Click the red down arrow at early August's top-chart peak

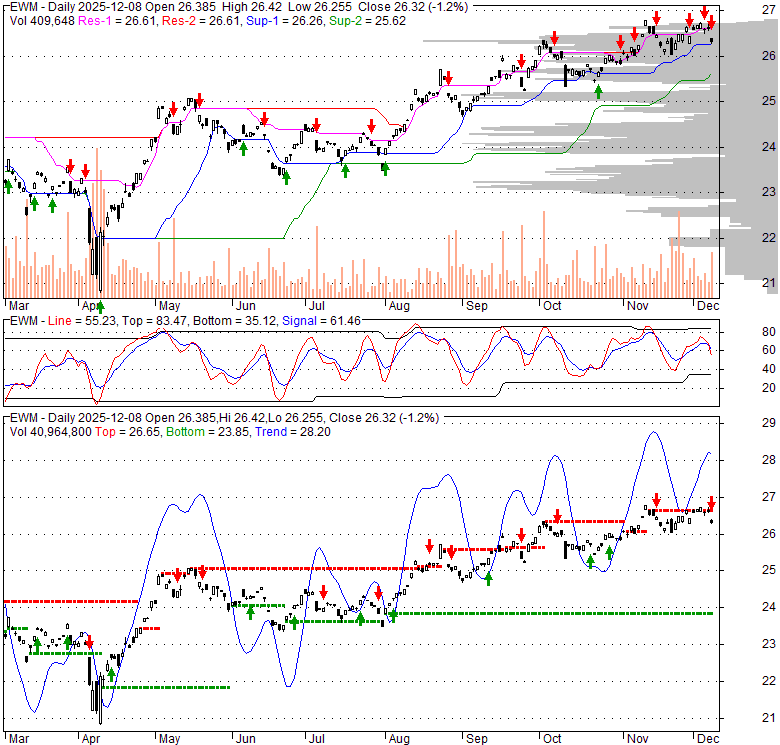[447, 75]
